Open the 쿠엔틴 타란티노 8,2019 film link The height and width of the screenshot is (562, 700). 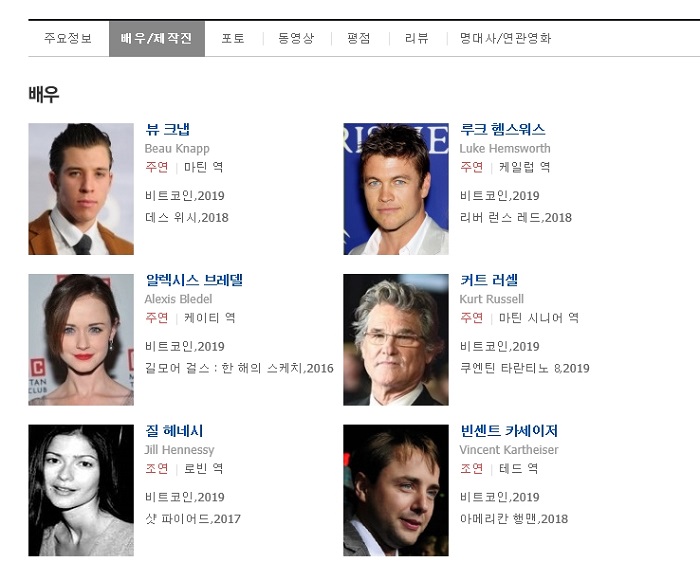(525, 368)
